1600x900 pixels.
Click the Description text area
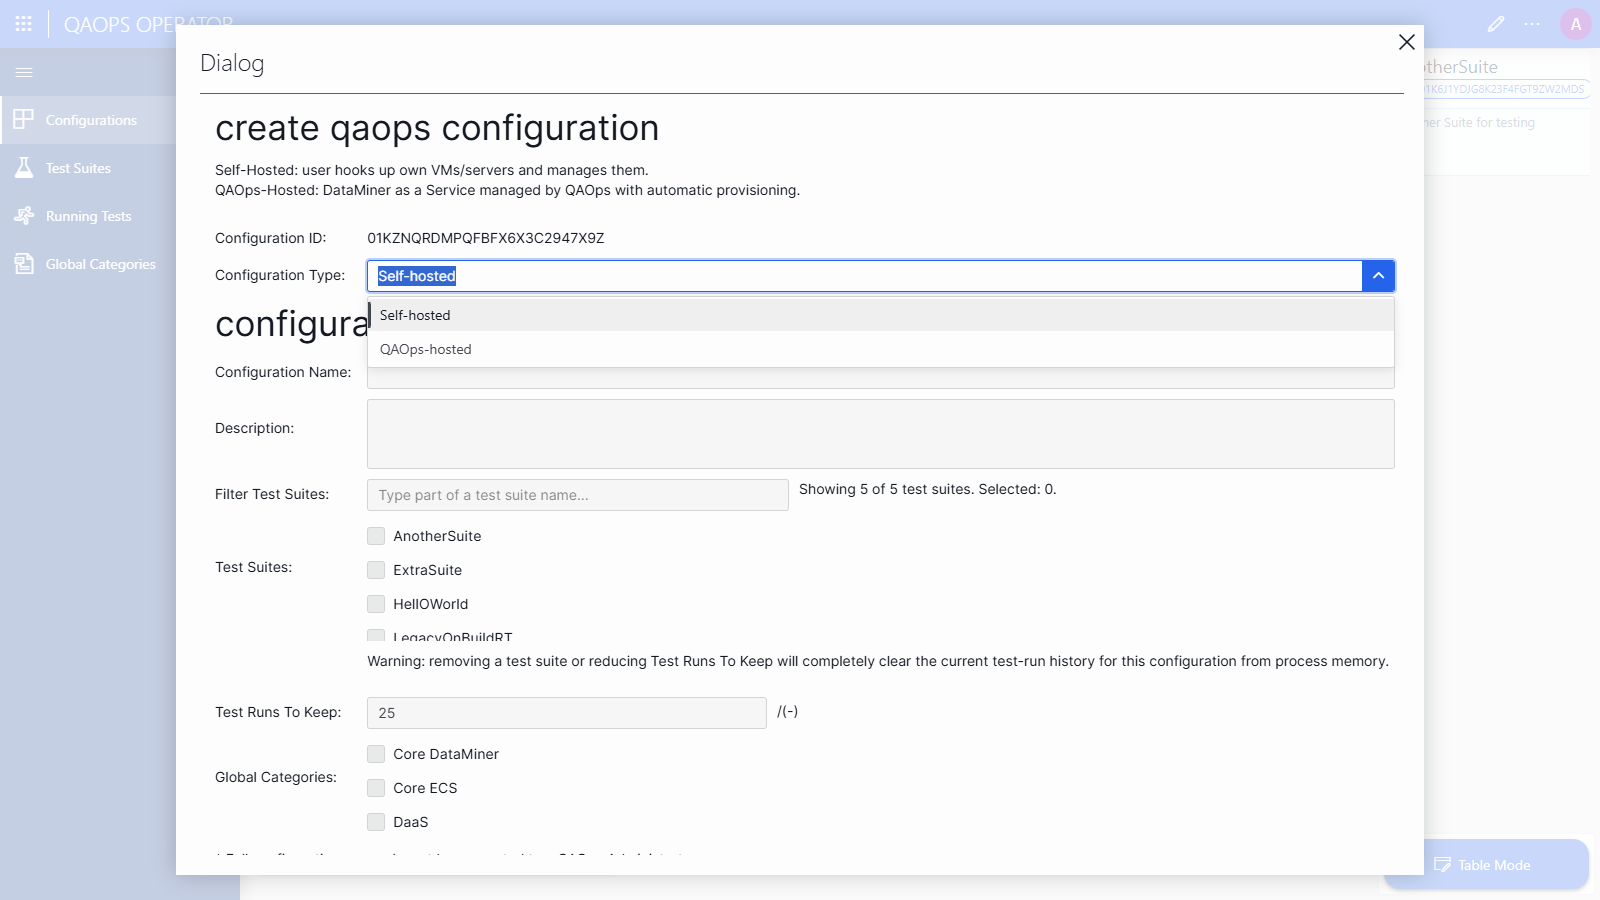[881, 434]
